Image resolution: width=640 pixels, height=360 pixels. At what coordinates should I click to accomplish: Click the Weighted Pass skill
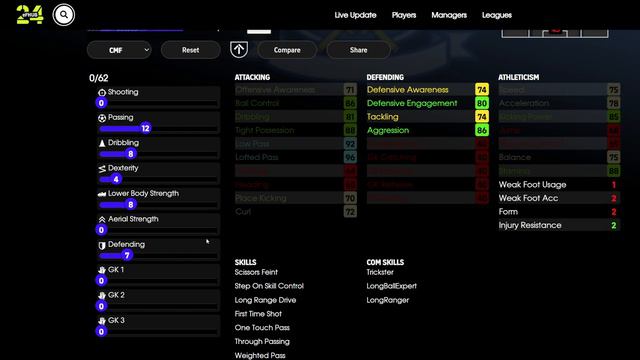pos(260,356)
